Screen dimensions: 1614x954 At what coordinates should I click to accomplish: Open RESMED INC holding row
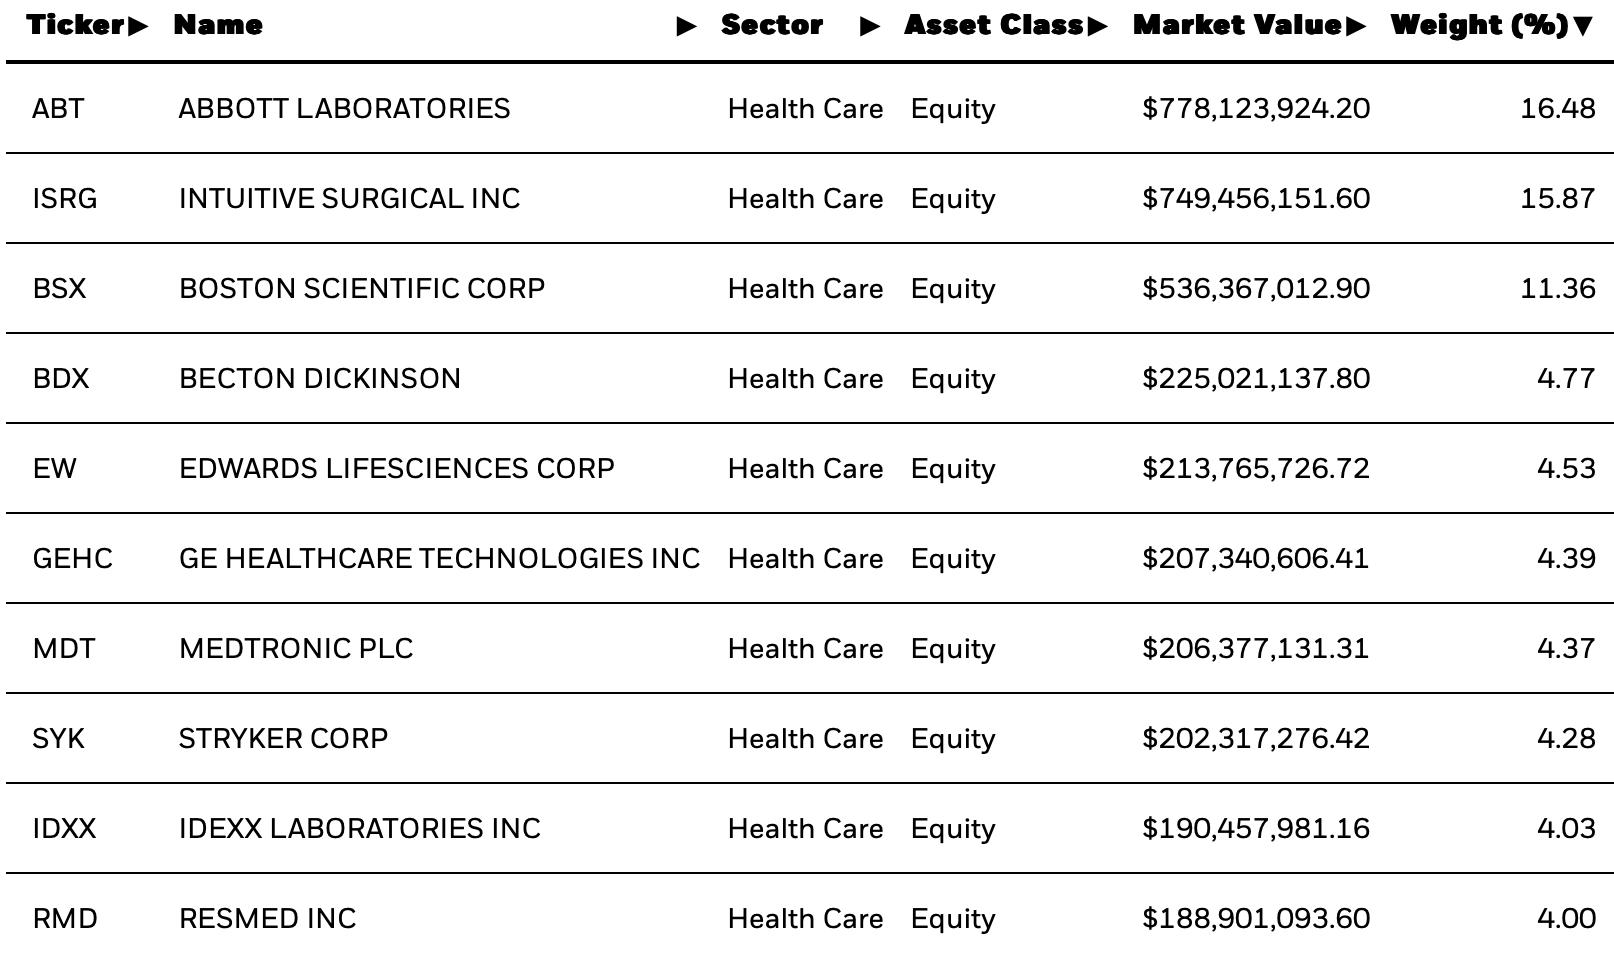[810, 918]
